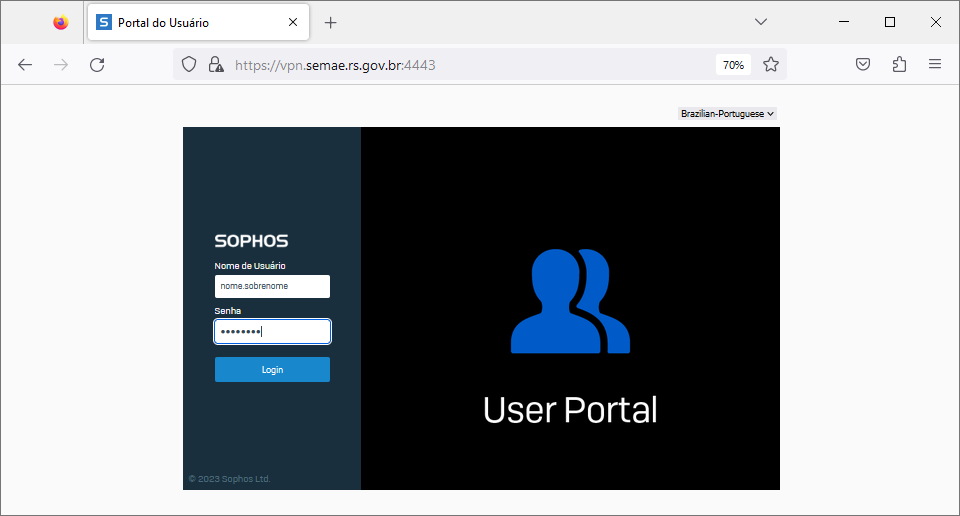Reset the 70% zoom level indicator
Image resolution: width=960 pixels, height=516 pixels.
tap(733, 65)
